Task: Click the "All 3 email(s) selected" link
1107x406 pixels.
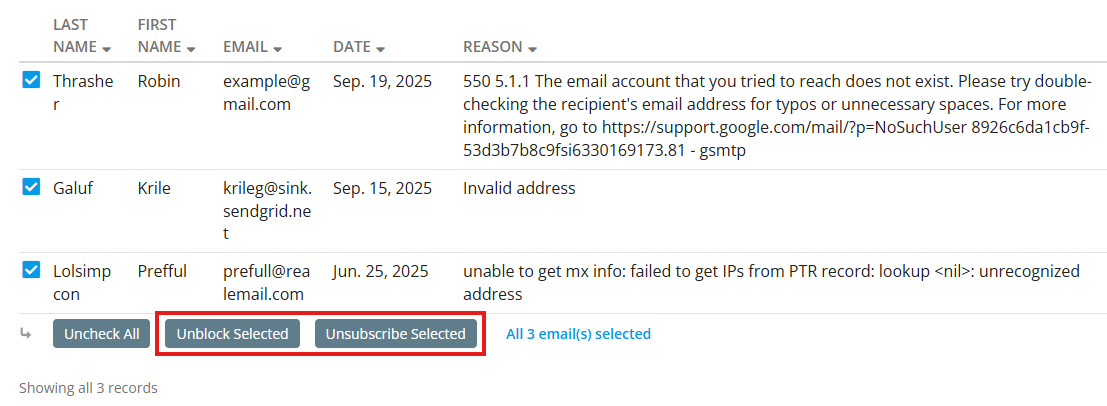Action: coord(578,334)
